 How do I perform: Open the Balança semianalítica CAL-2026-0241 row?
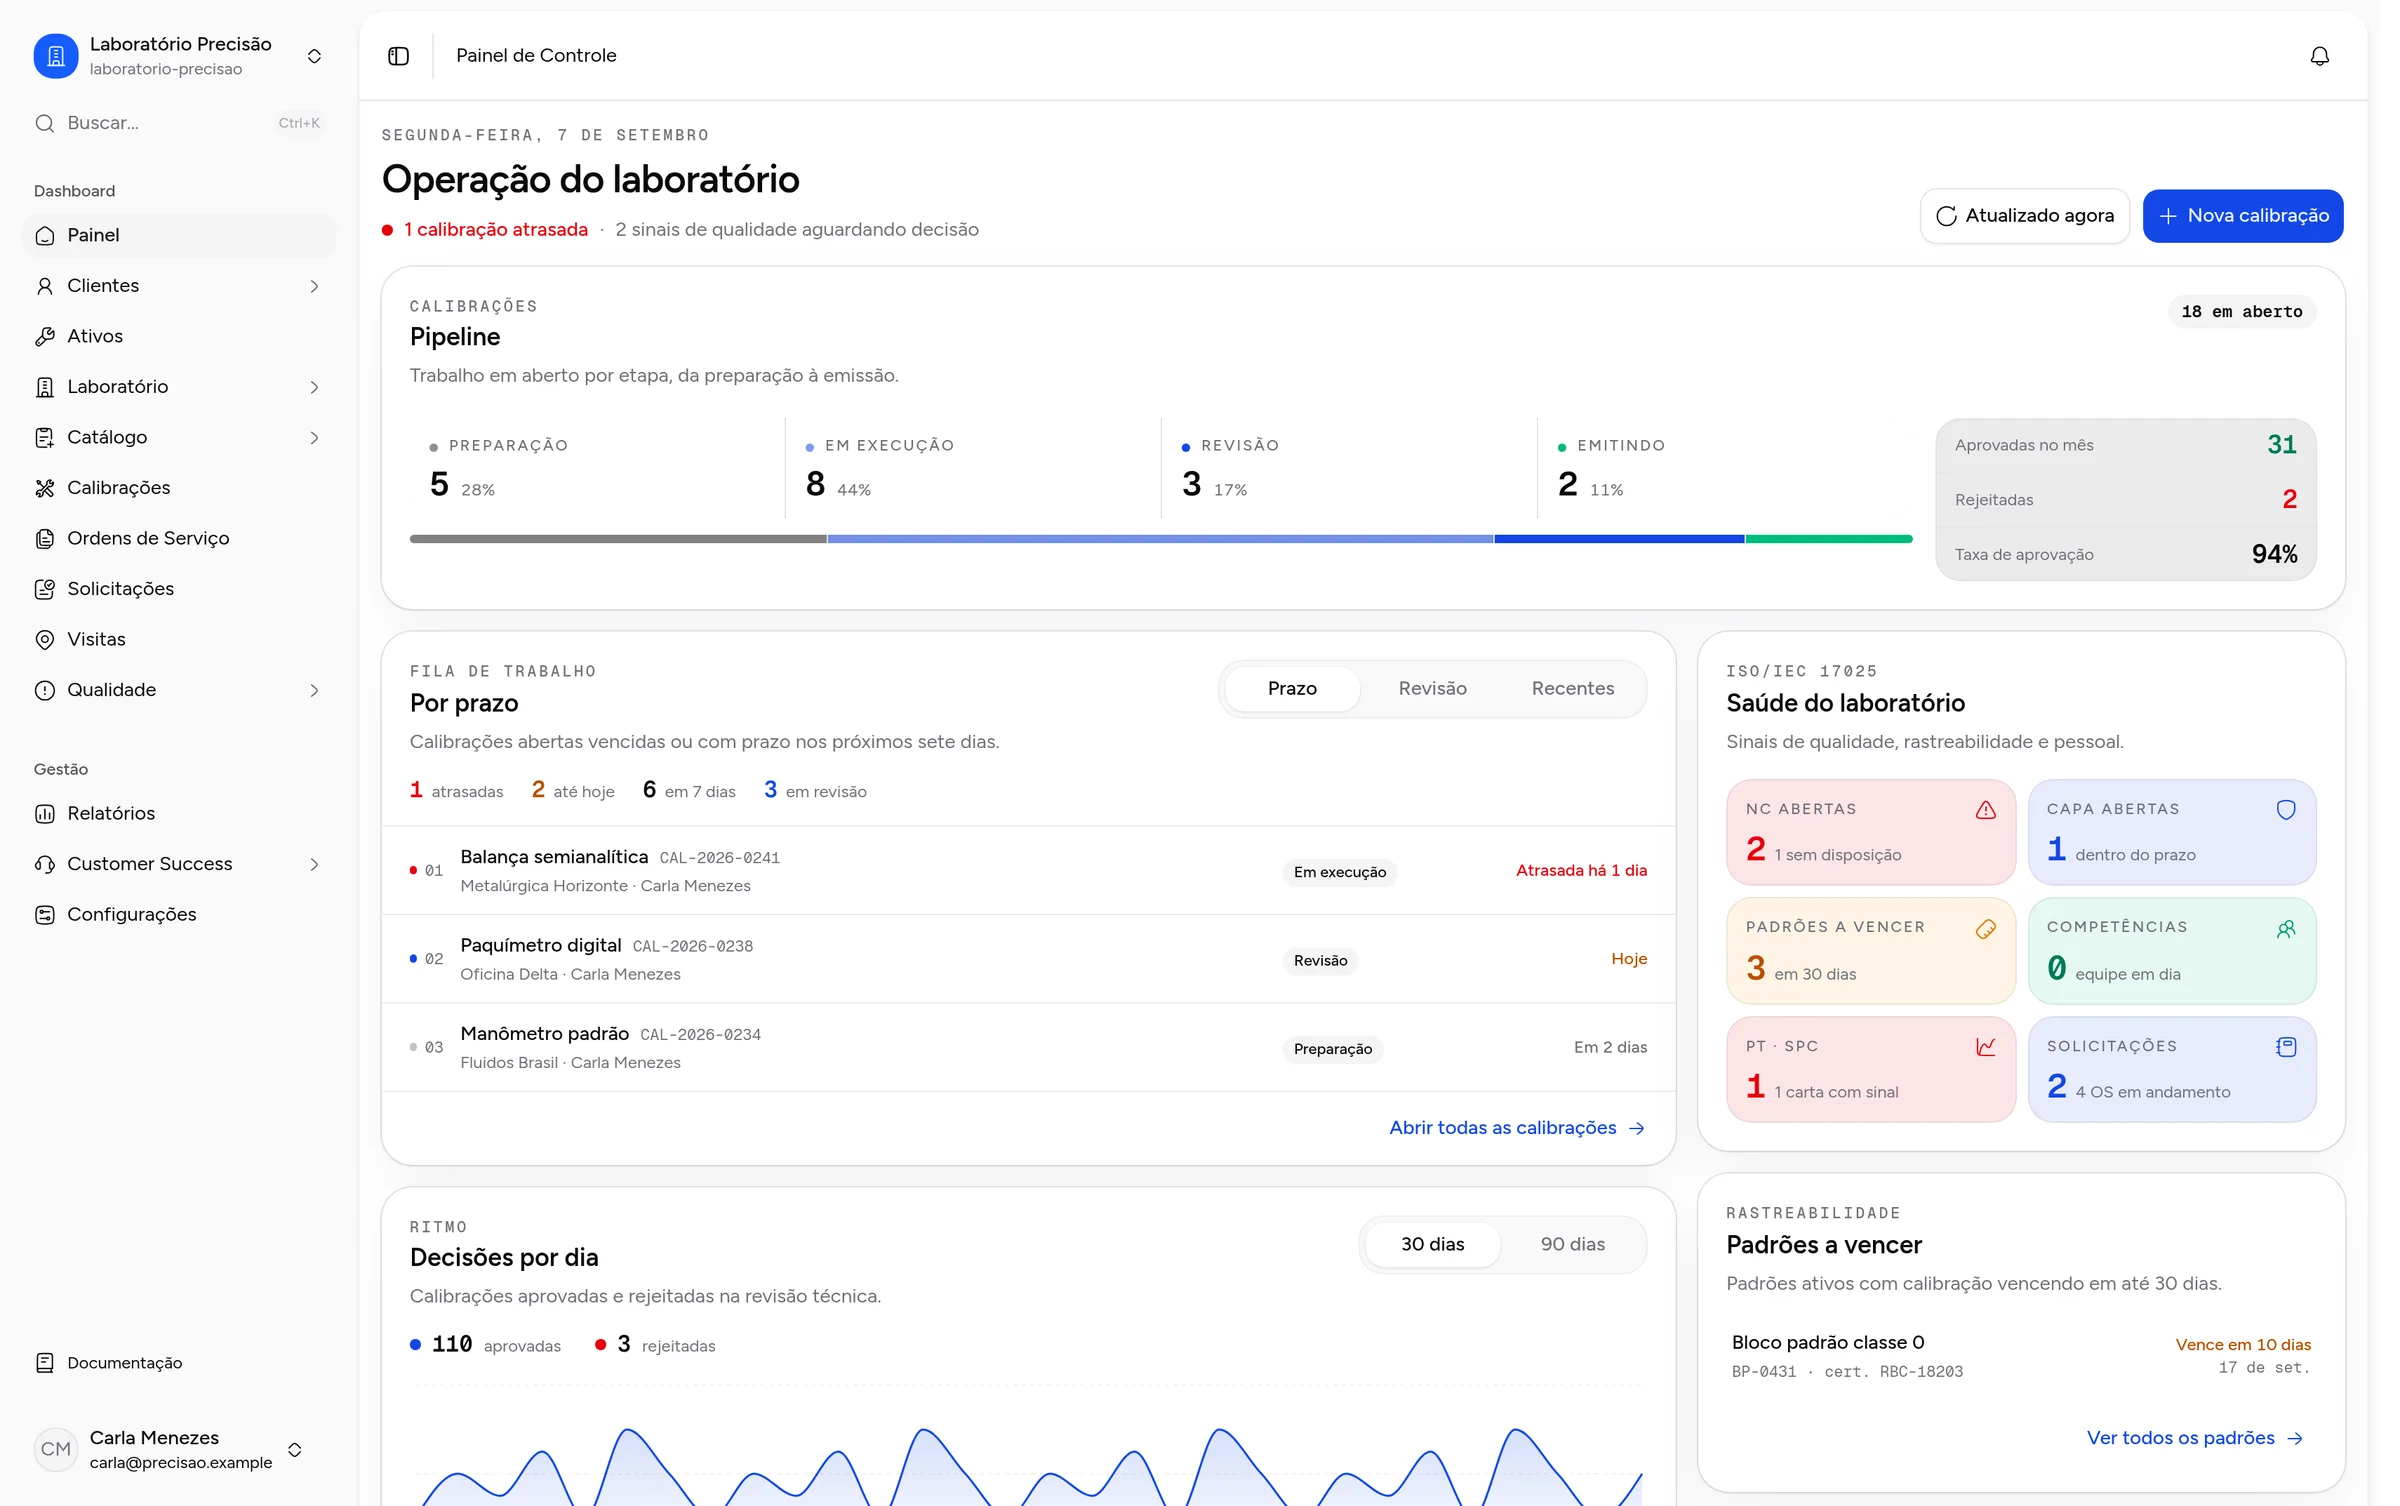(1028, 871)
